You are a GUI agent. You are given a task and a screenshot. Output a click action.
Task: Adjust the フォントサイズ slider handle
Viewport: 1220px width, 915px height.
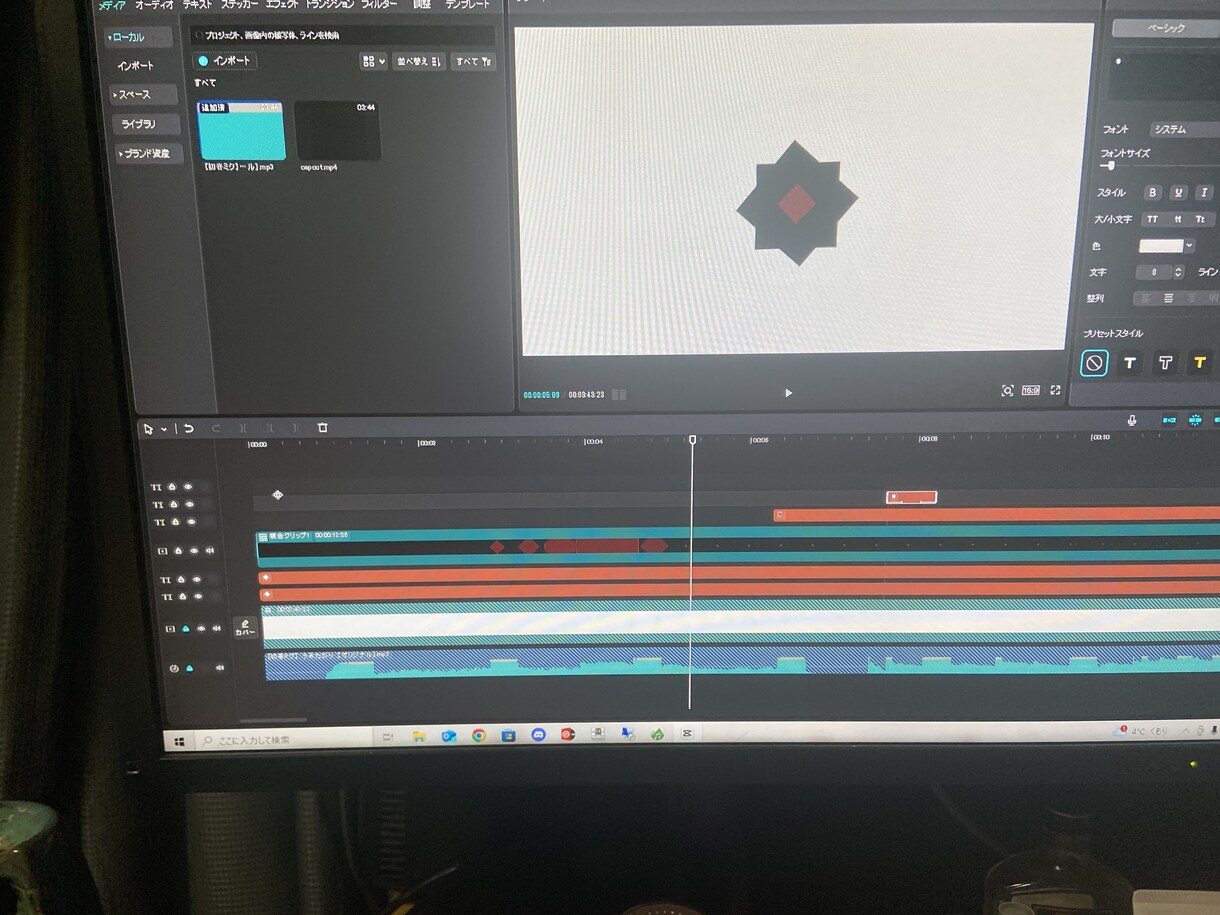[1111, 166]
